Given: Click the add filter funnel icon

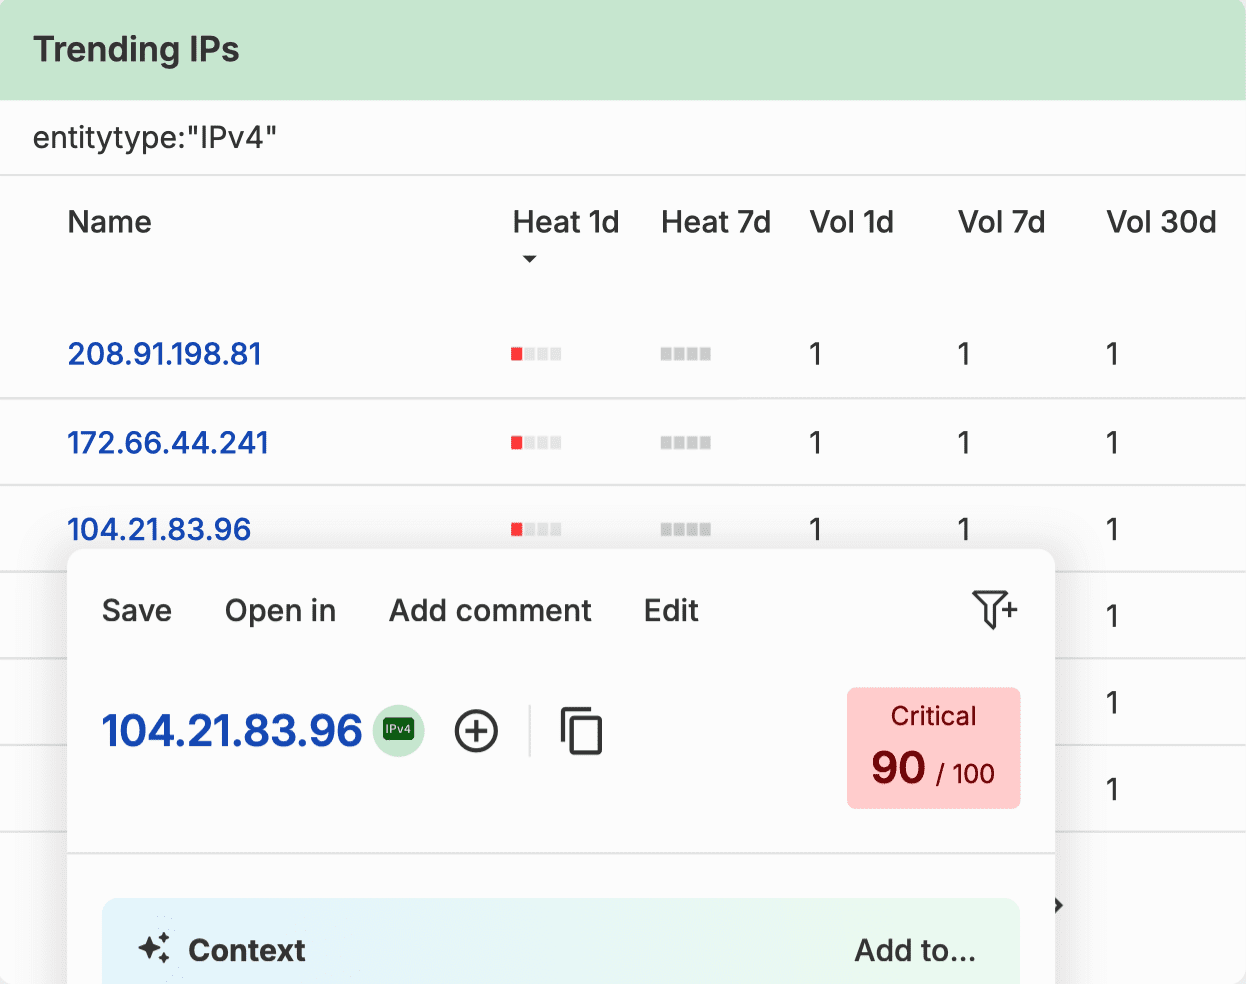Looking at the screenshot, I should (x=994, y=609).
